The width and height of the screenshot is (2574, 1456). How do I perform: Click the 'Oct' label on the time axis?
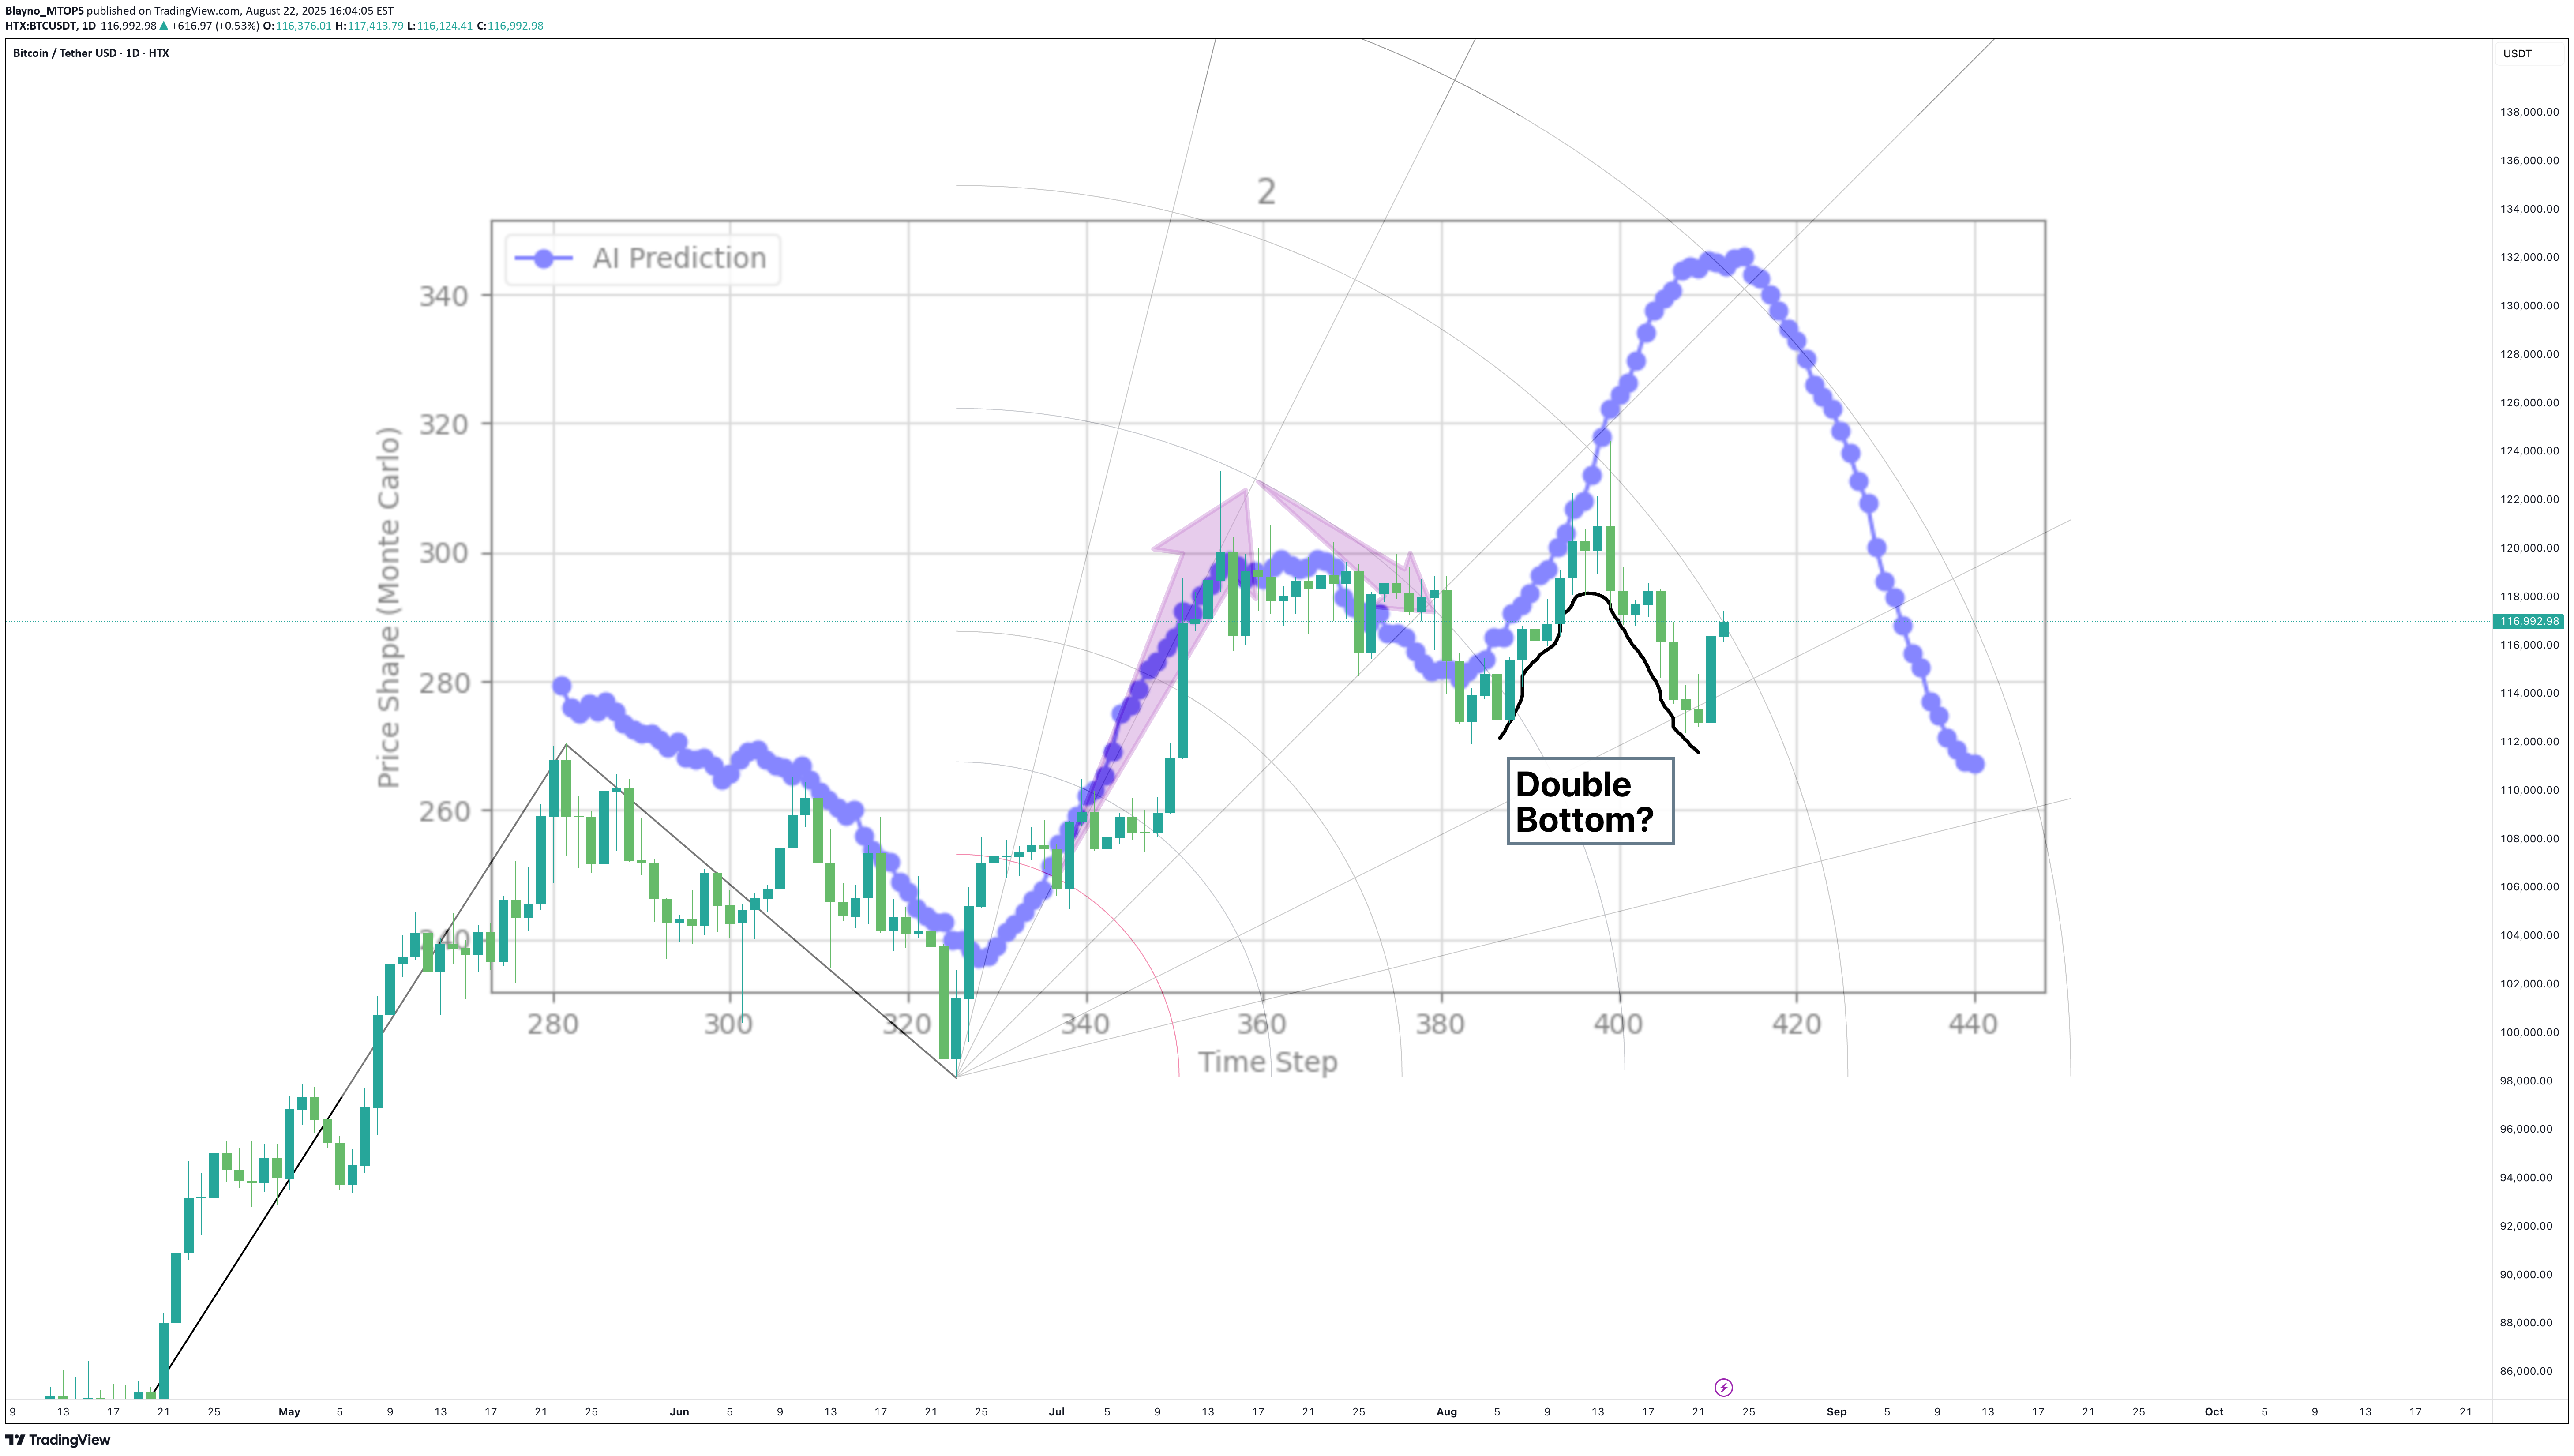point(2214,1412)
